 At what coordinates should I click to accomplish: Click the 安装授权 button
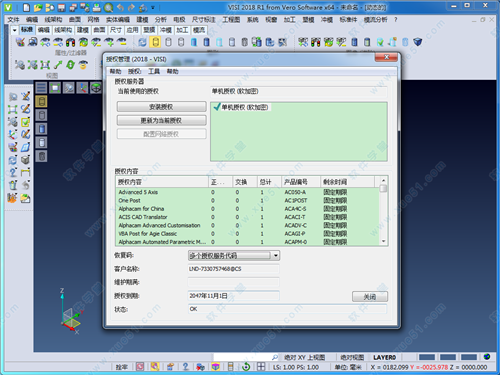[x=161, y=107]
